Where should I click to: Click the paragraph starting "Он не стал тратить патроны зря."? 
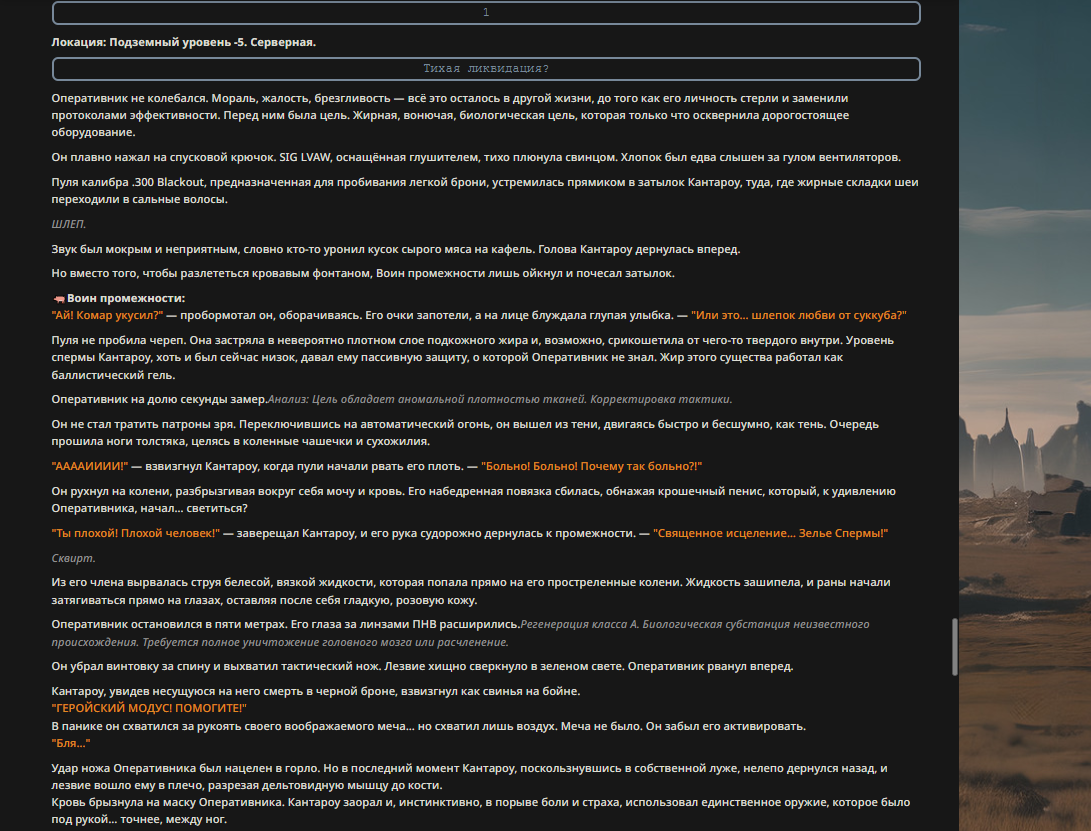tap(465, 433)
